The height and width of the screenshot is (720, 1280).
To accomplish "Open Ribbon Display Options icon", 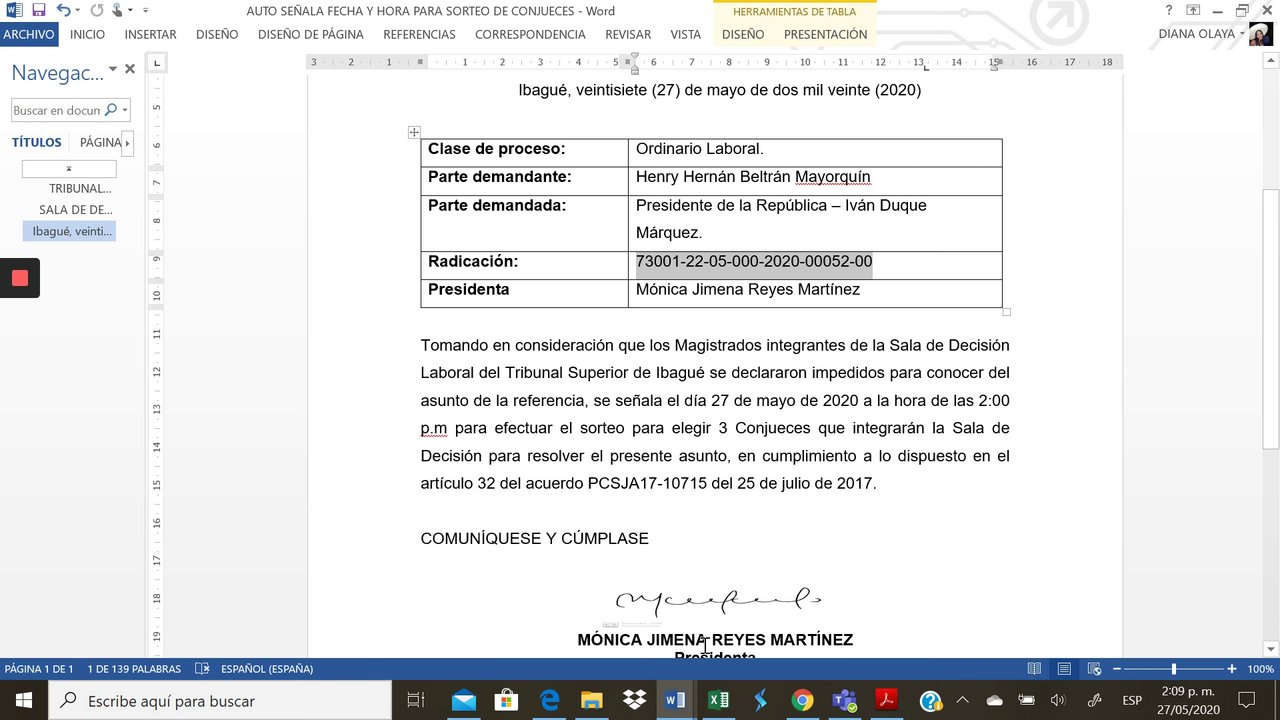I will [1193, 10].
